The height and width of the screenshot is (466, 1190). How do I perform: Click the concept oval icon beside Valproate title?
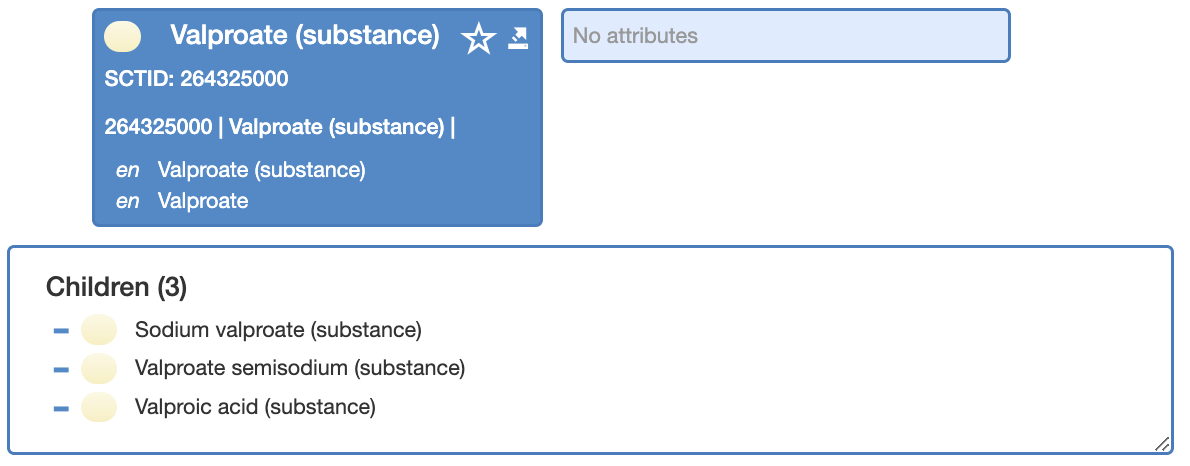pyautogui.click(x=122, y=36)
